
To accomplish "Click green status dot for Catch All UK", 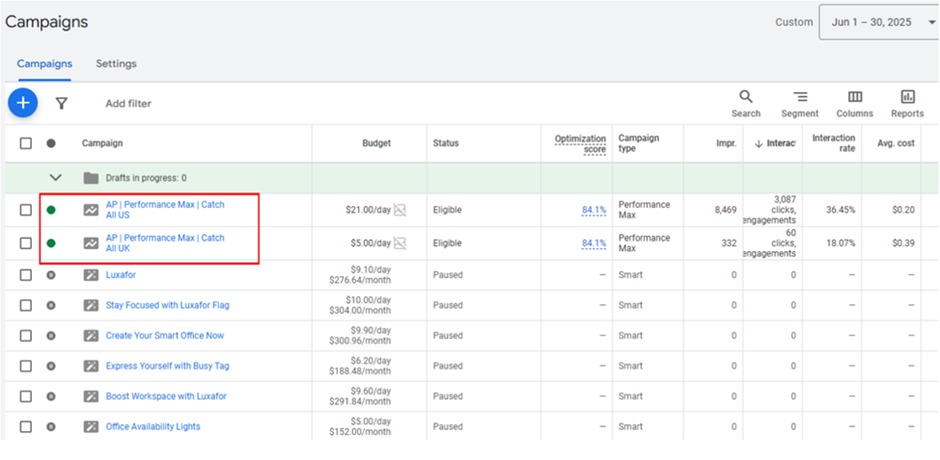I will [51, 243].
